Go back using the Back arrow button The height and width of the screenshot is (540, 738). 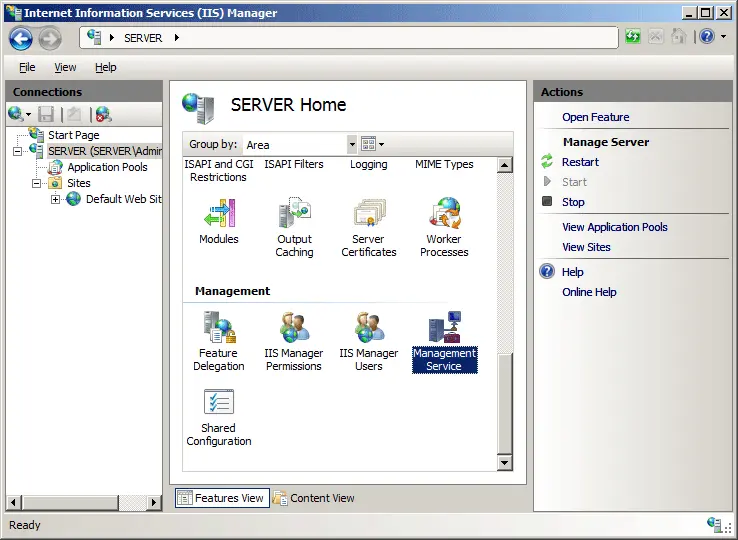coord(21,38)
